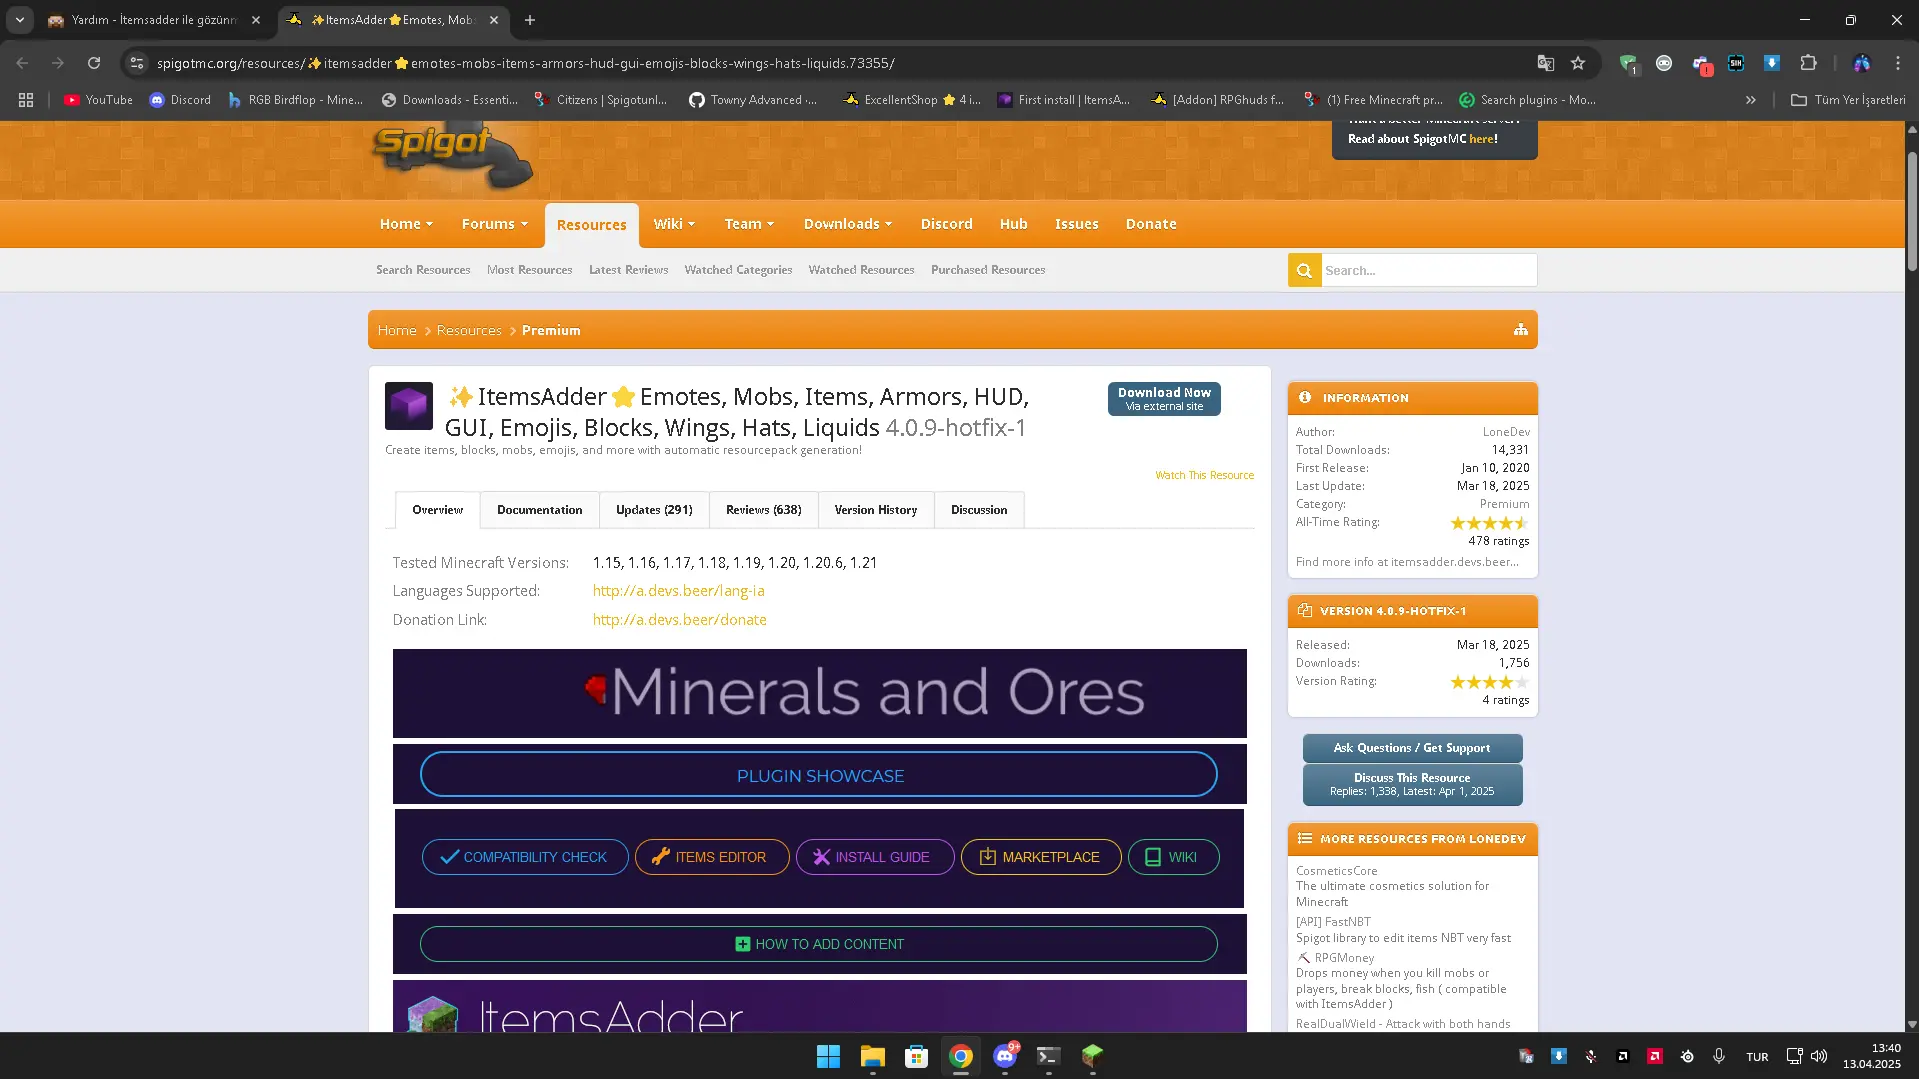Switch to the Yardım İtemsadder browser tab
1919x1079 pixels.
(154, 20)
